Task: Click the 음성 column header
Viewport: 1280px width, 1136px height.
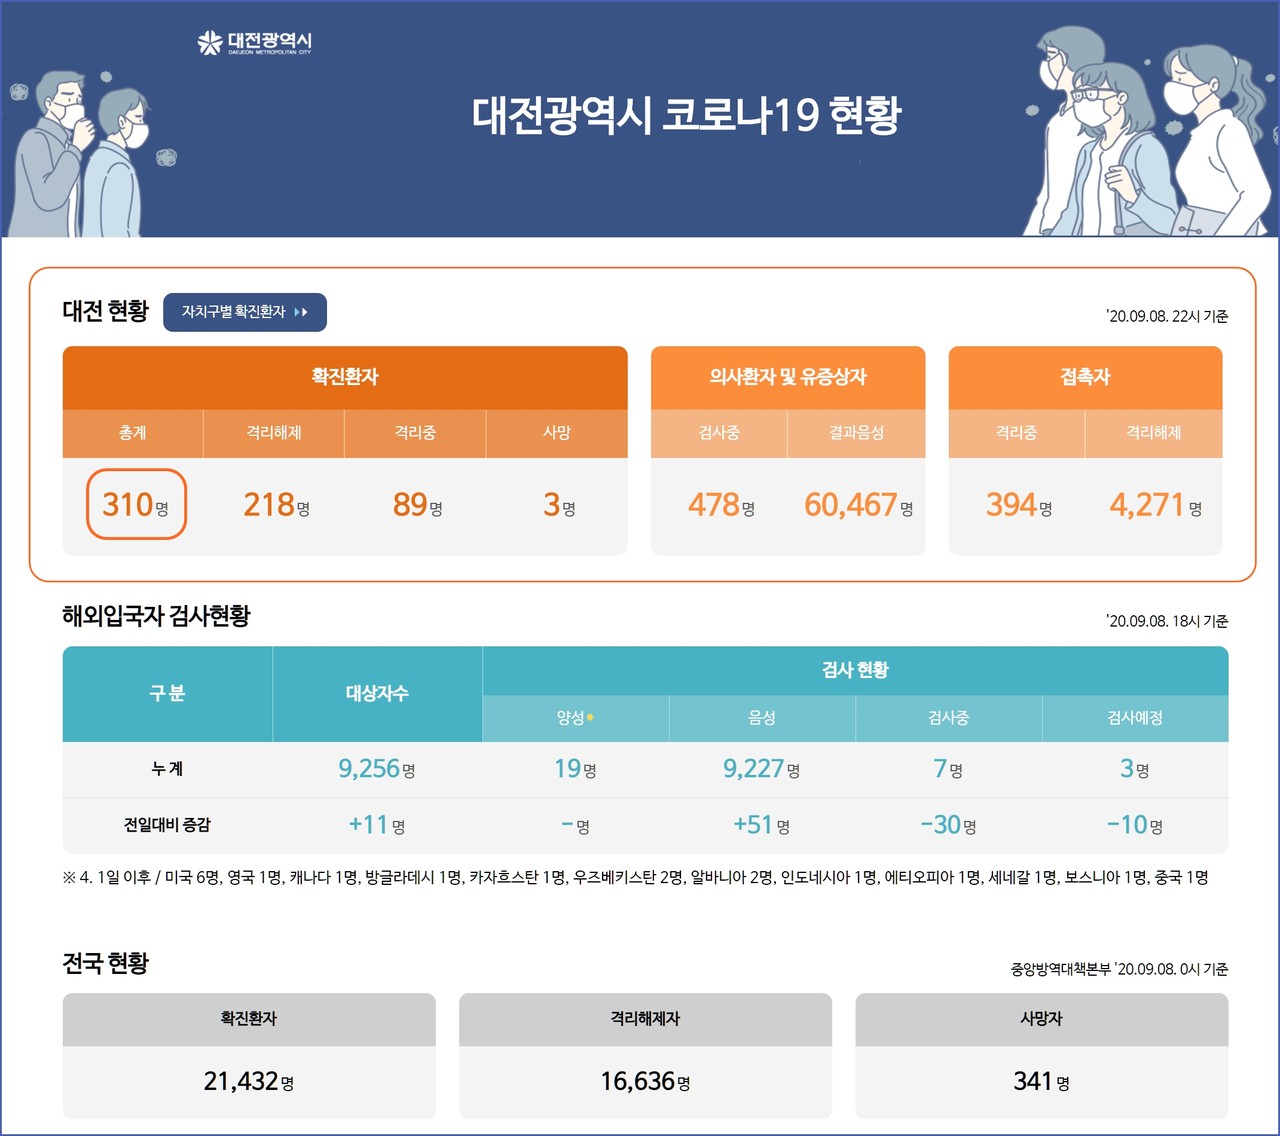Action: 762,718
